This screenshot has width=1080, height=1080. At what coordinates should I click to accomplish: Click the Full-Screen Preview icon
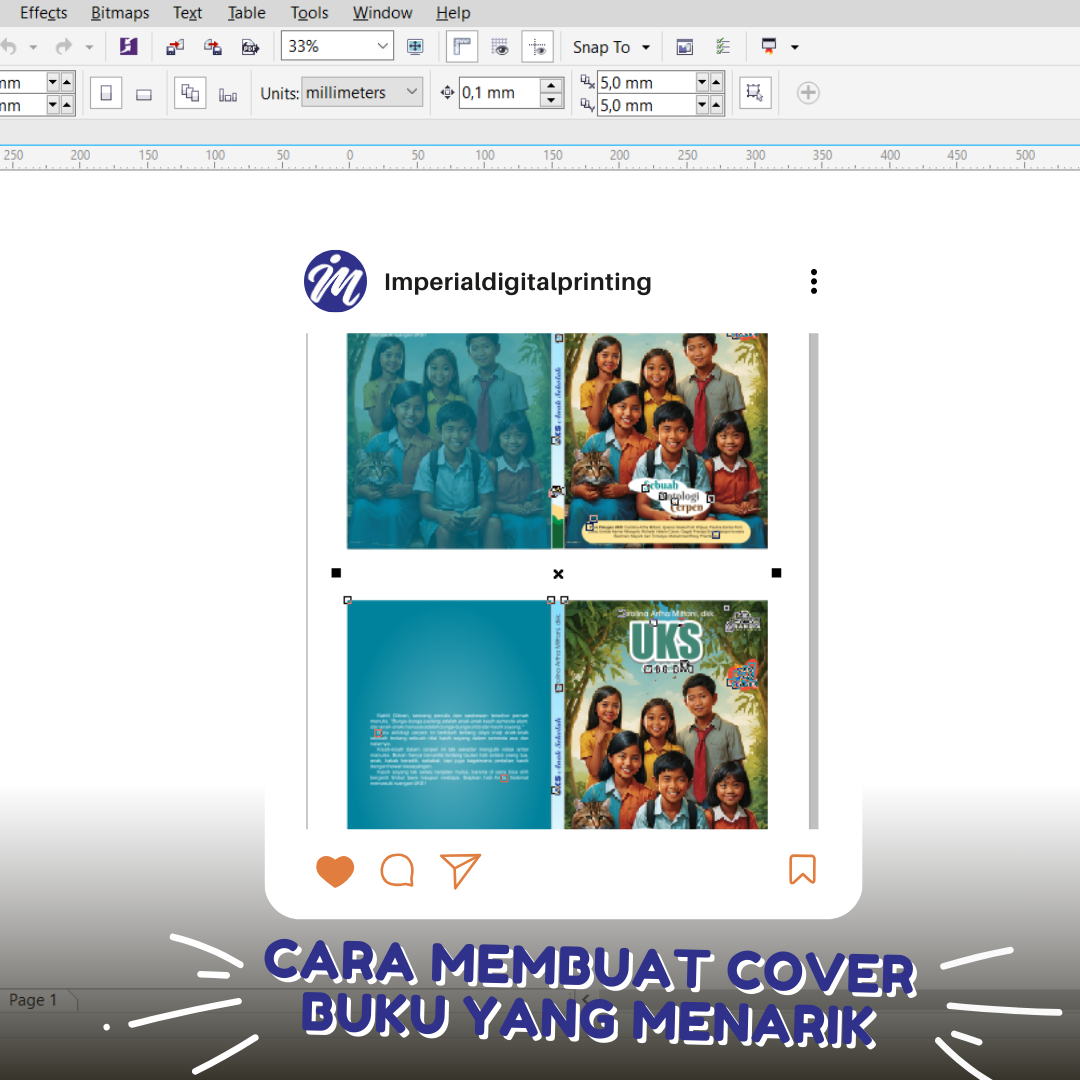point(415,46)
